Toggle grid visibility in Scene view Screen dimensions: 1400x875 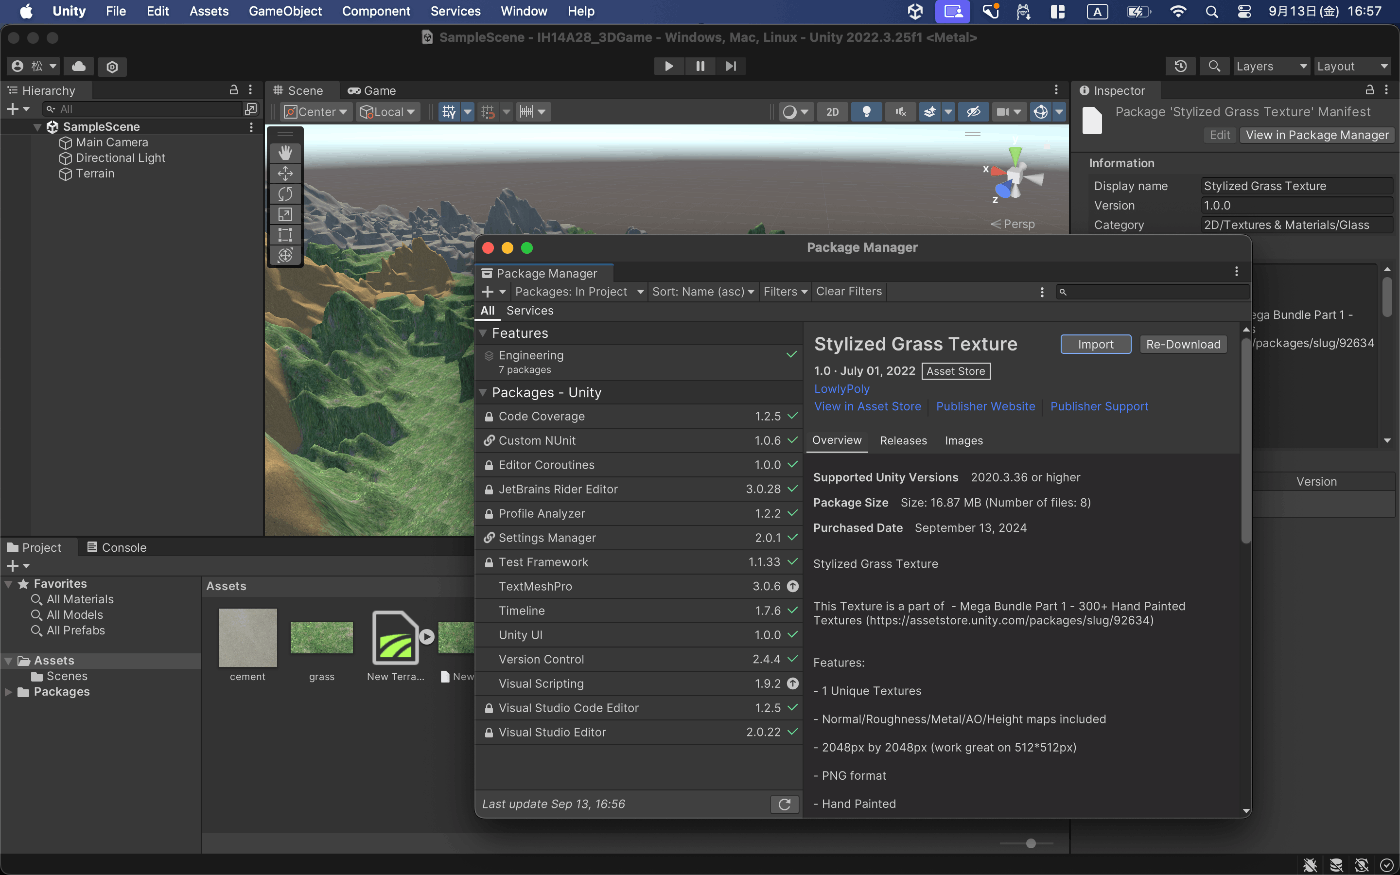coord(449,112)
